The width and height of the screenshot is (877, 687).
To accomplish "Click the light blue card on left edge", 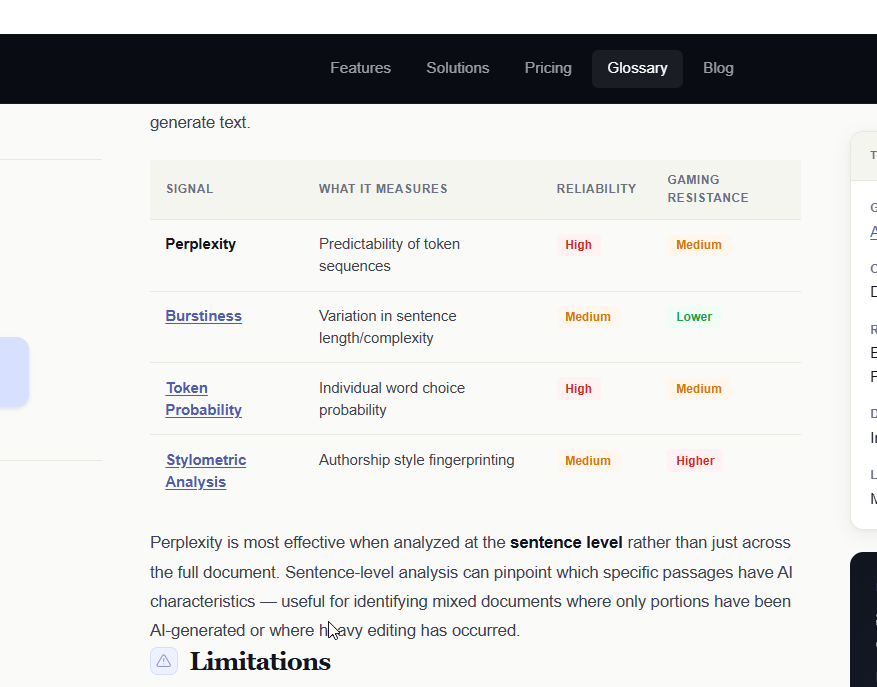I will coord(14,372).
